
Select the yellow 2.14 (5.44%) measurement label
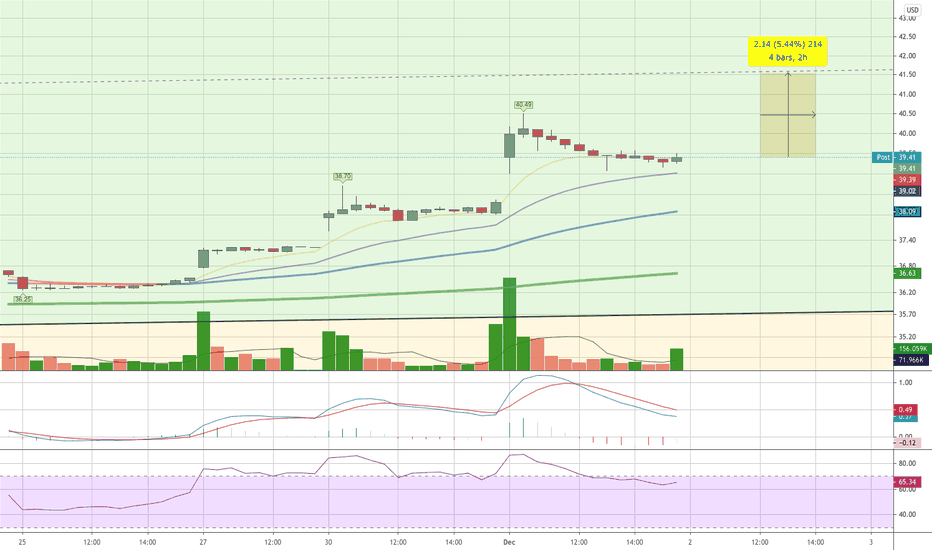(x=788, y=51)
